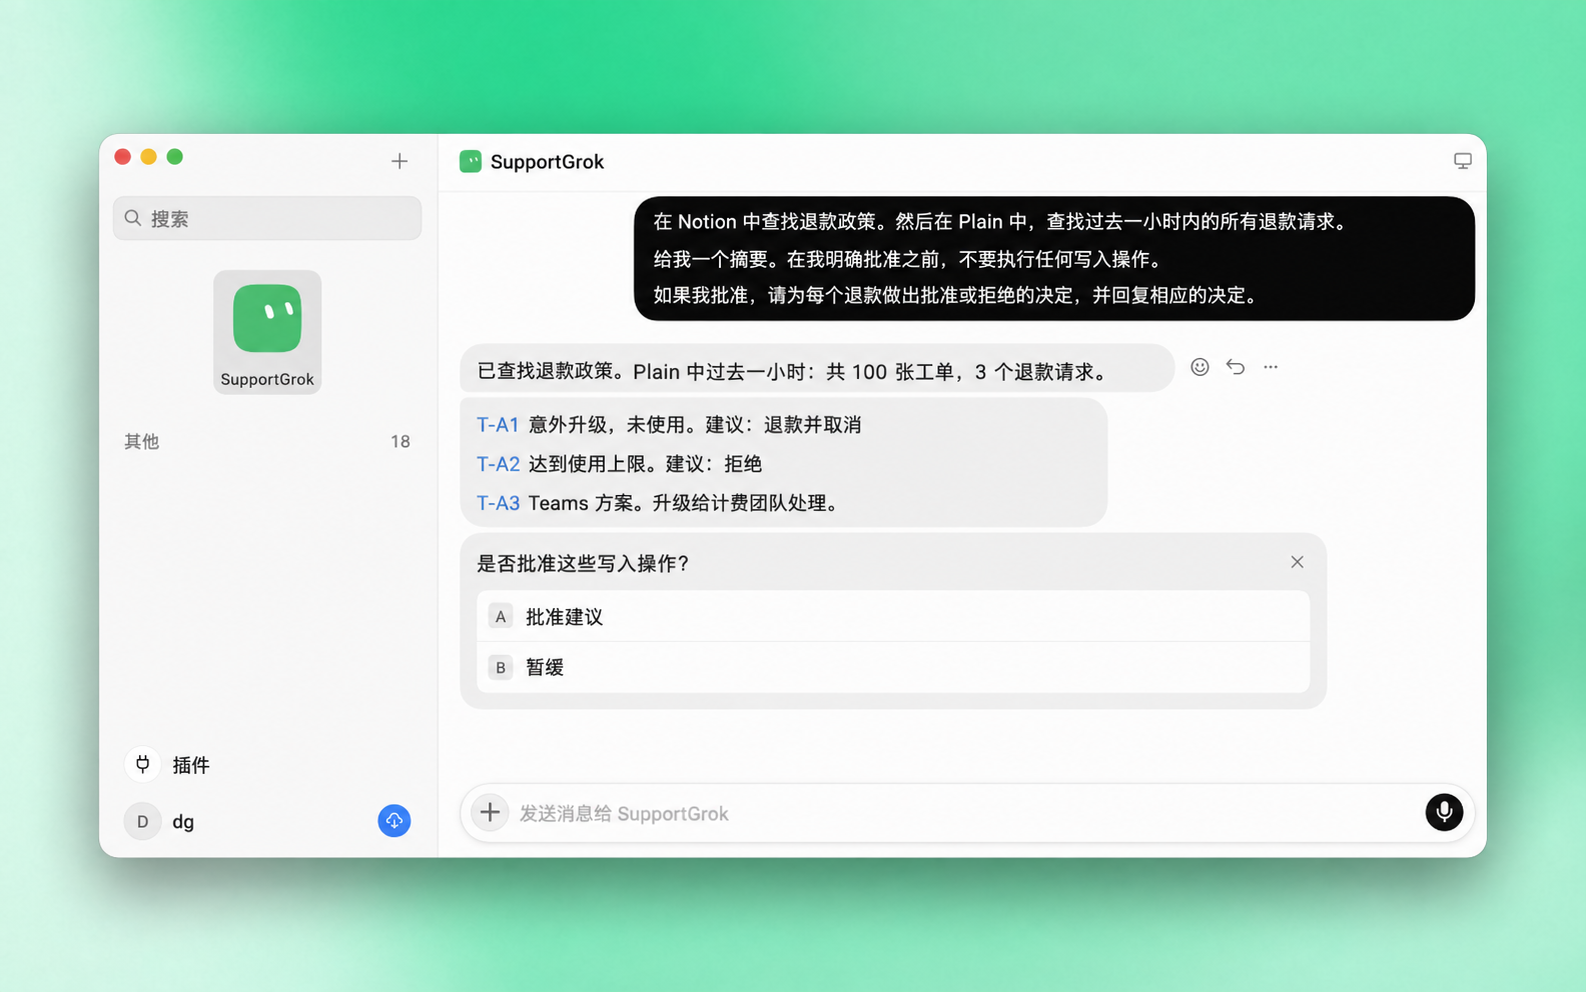
Task: Start voice input with microphone button
Action: pyautogui.click(x=1444, y=812)
